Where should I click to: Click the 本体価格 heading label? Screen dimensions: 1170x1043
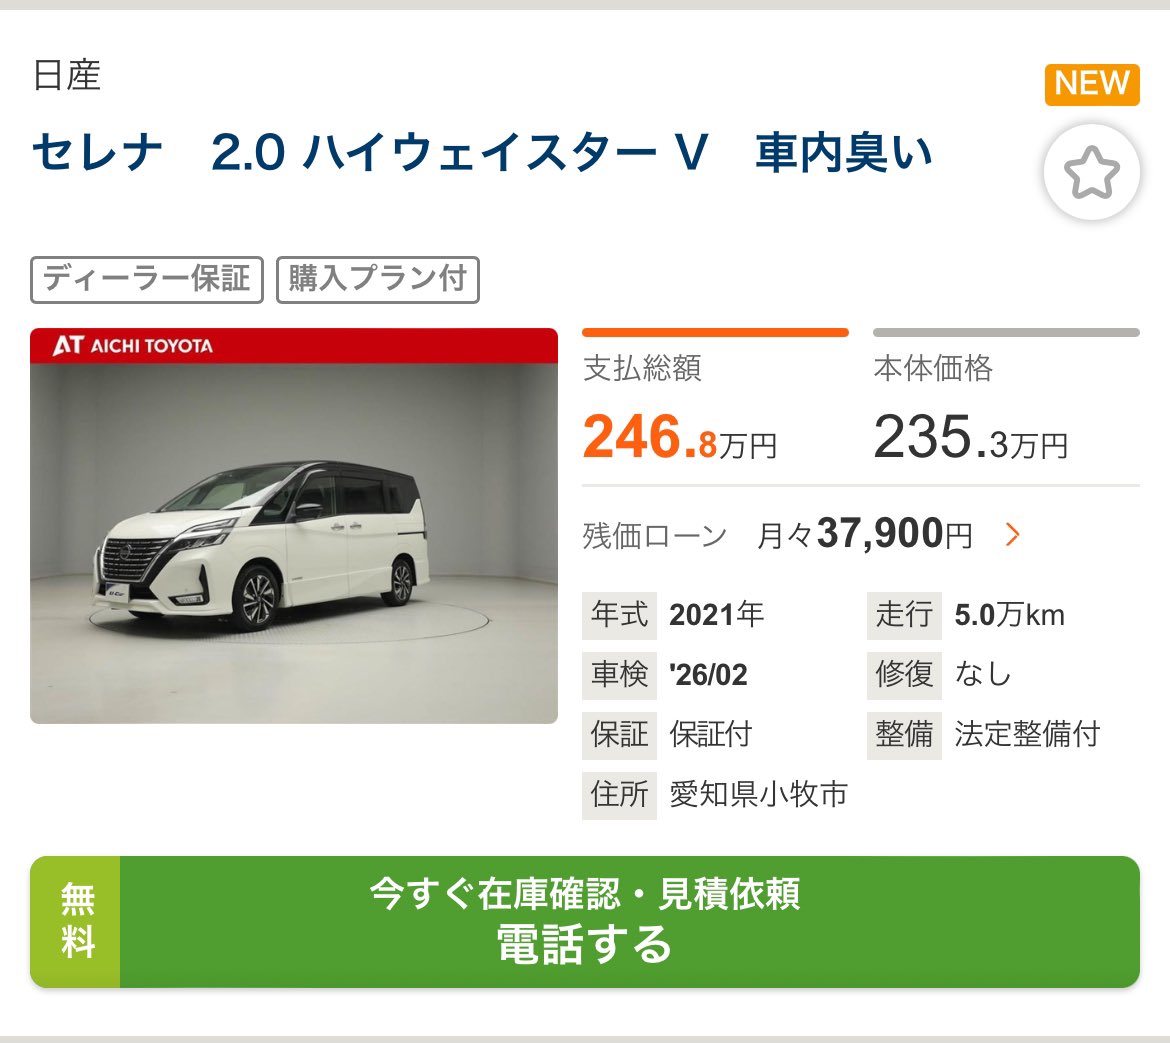point(933,369)
